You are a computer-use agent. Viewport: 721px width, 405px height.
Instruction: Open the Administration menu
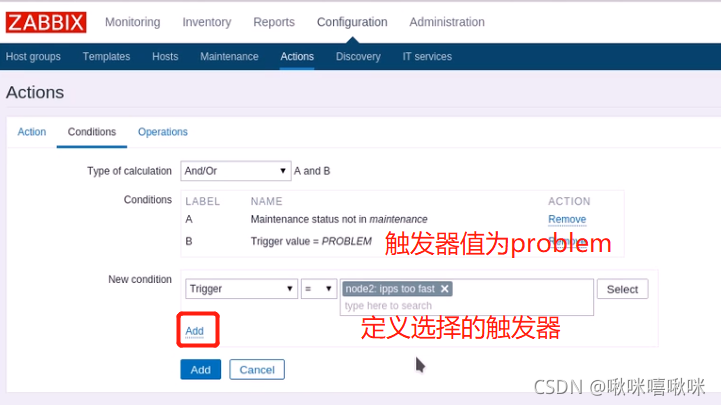coord(447,22)
